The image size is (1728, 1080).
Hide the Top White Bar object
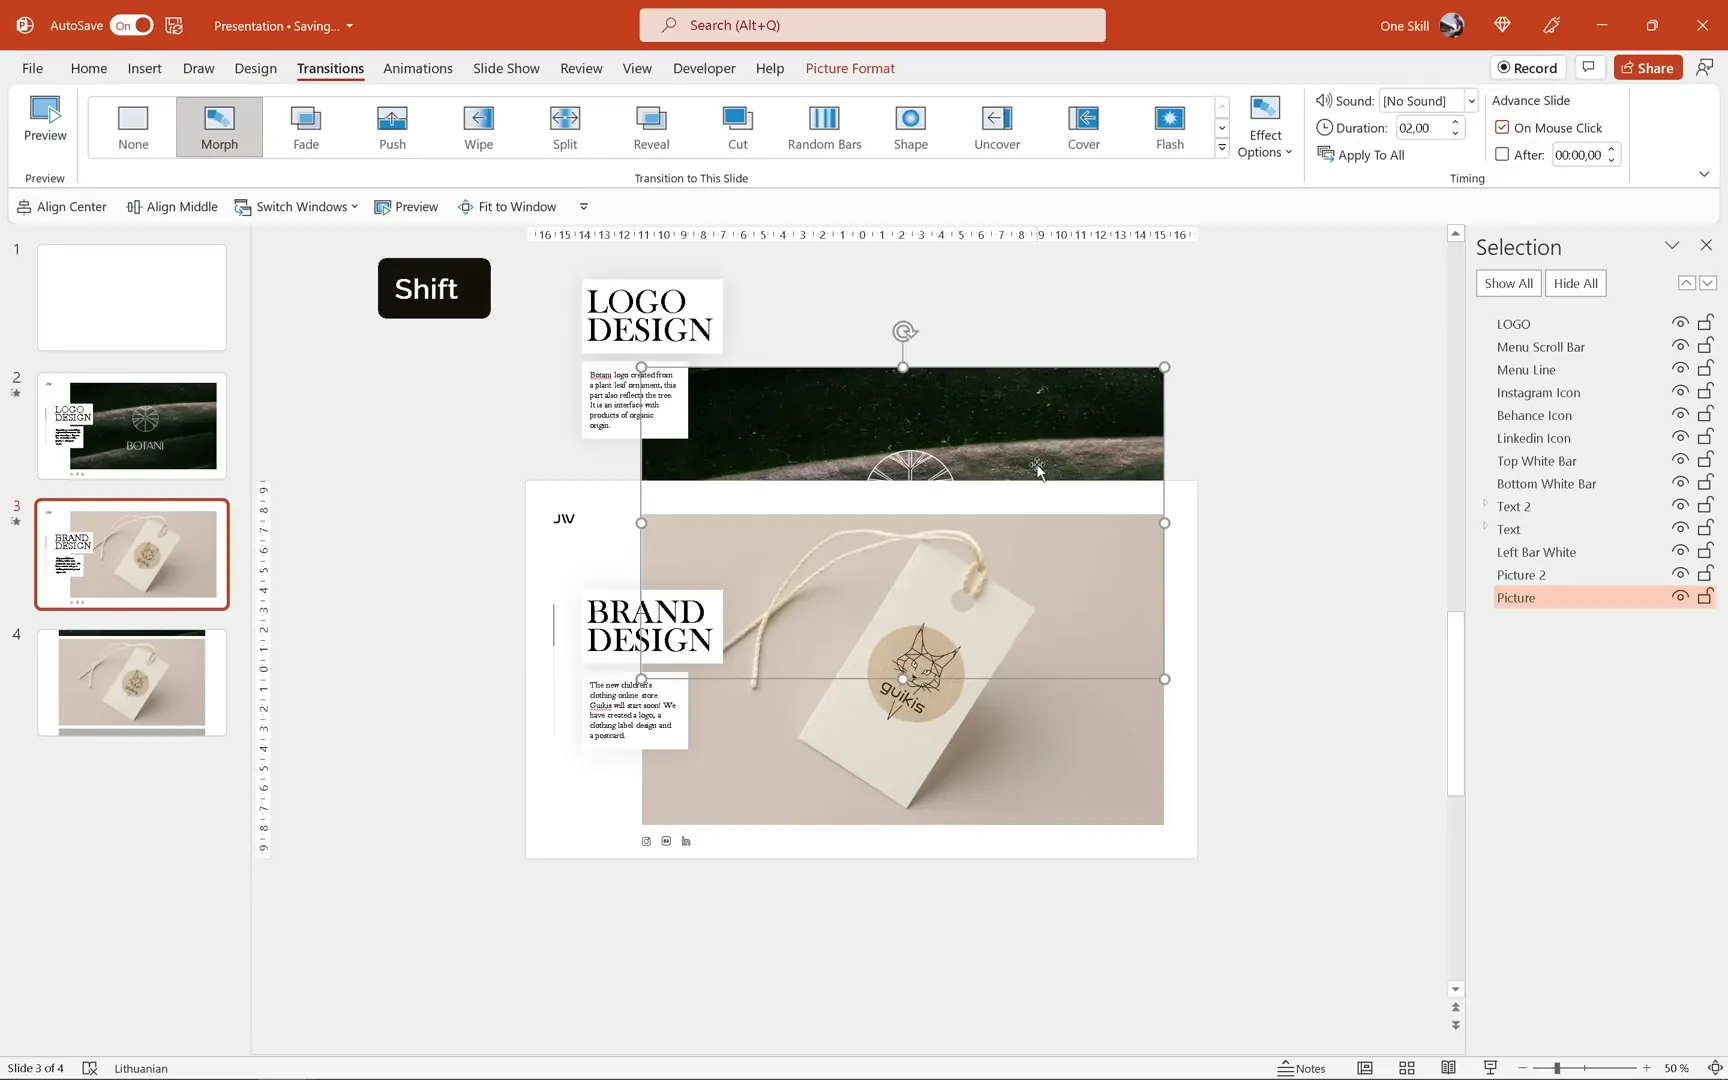[1680, 460]
